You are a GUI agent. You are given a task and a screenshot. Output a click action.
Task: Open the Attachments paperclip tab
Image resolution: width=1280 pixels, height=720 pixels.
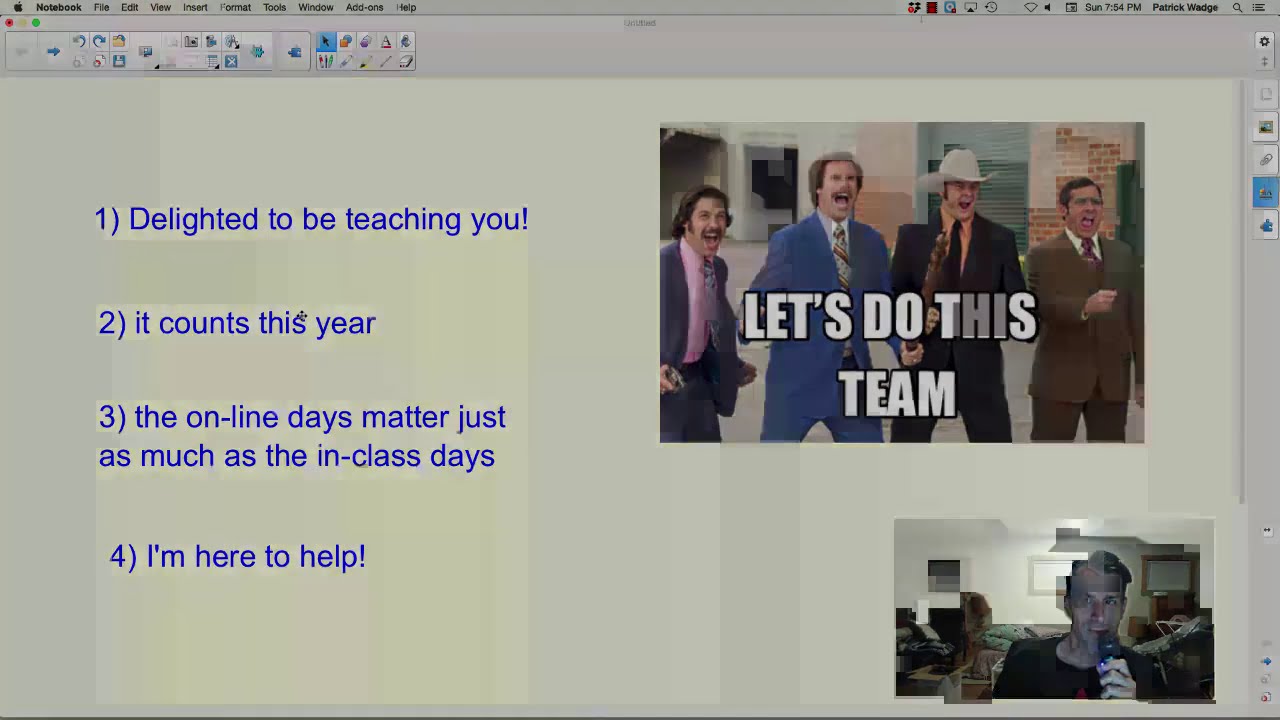pos(1266,159)
